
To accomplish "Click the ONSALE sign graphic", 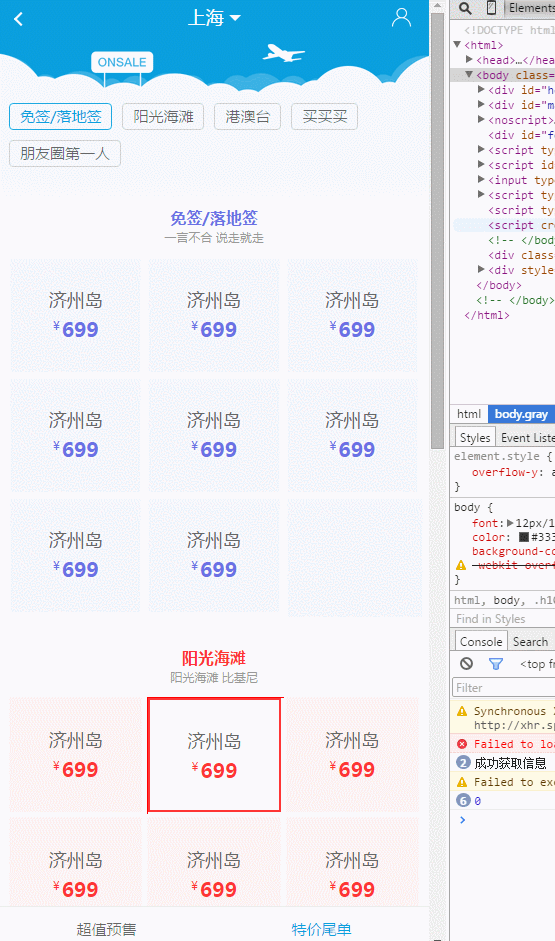I will pos(122,62).
